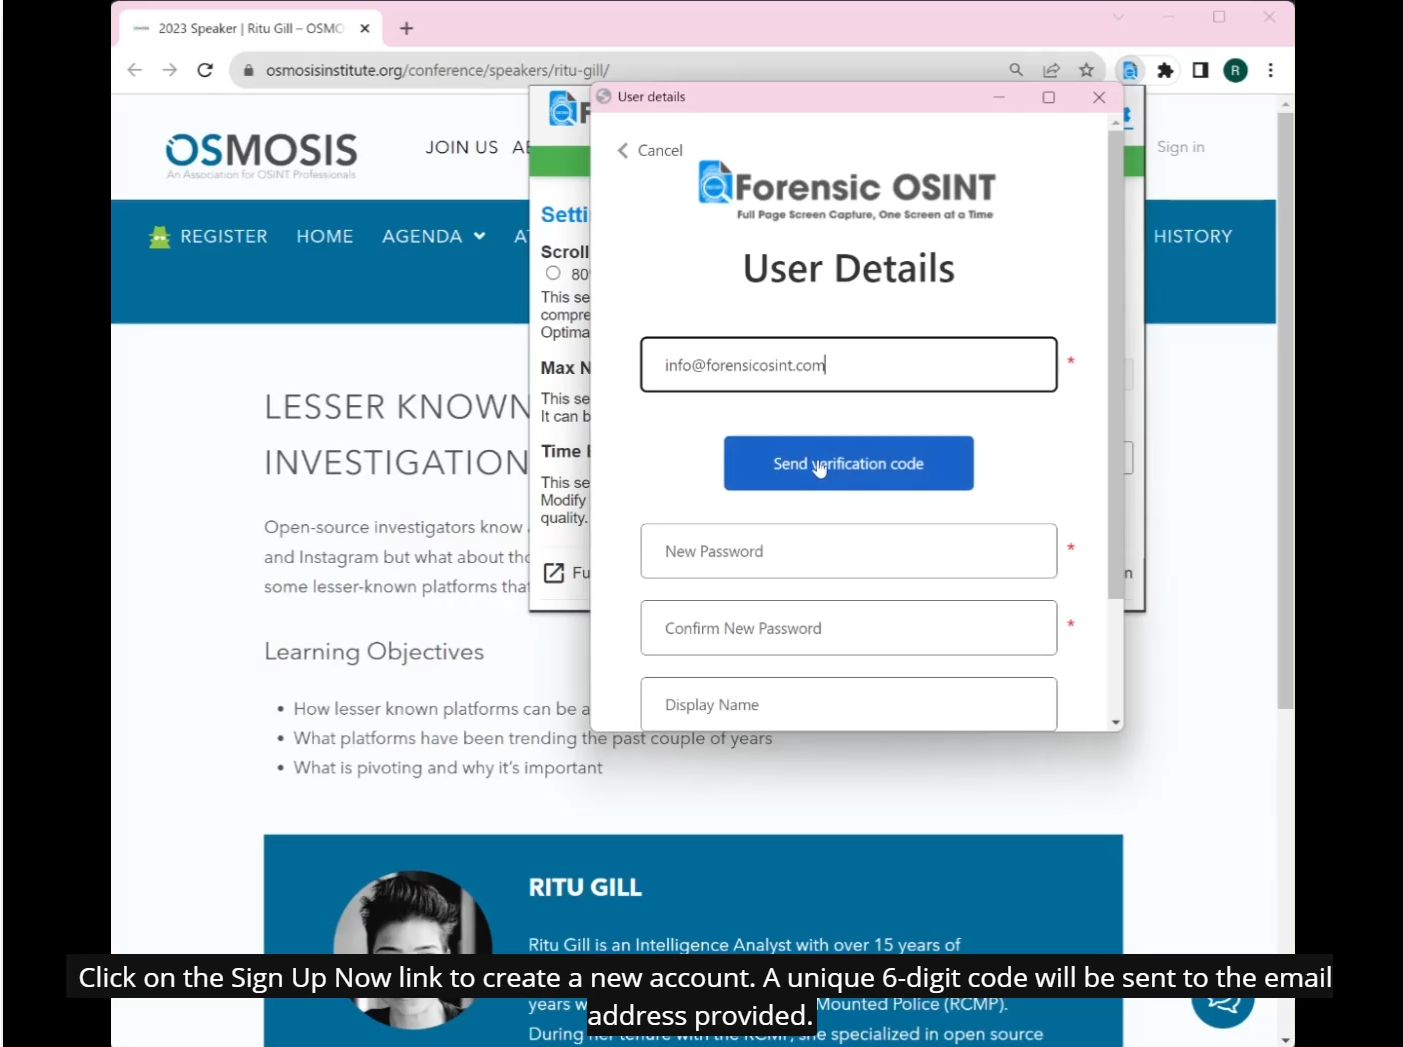Viewport: 1403px width, 1047px height.
Task: Click the browser address bar URL
Action: (x=437, y=70)
